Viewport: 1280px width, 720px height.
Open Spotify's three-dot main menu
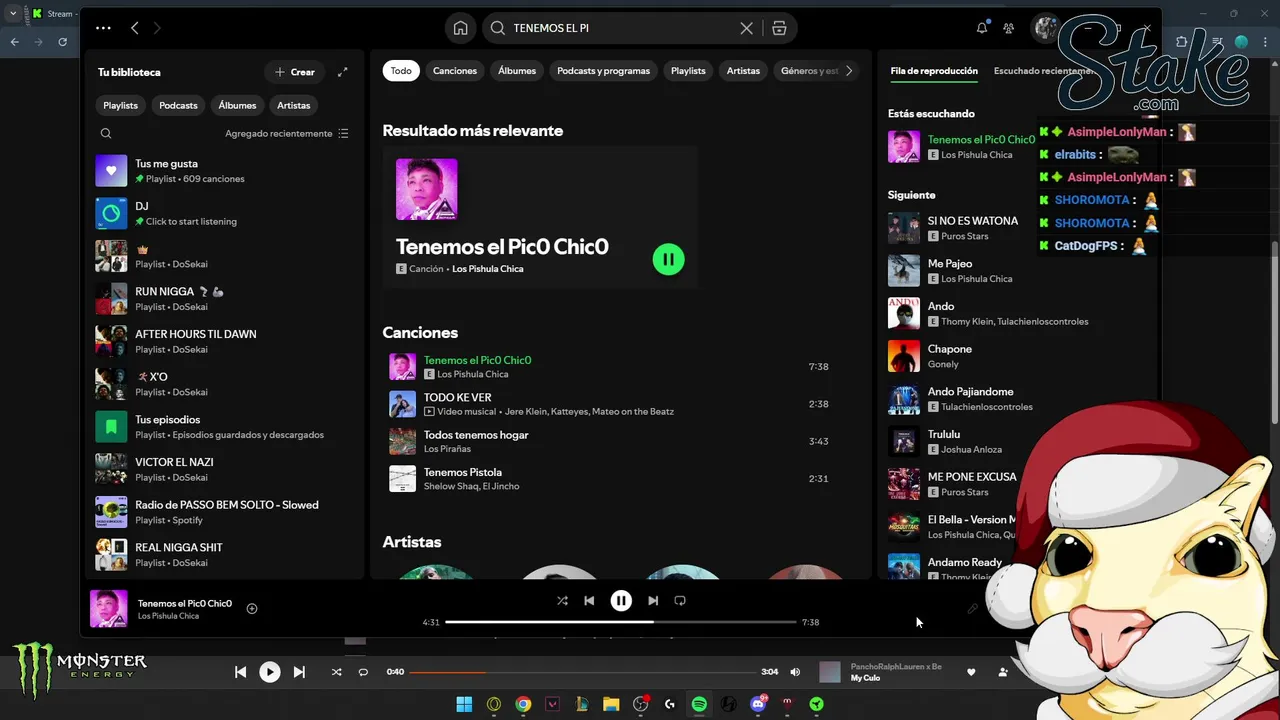point(103,28)
